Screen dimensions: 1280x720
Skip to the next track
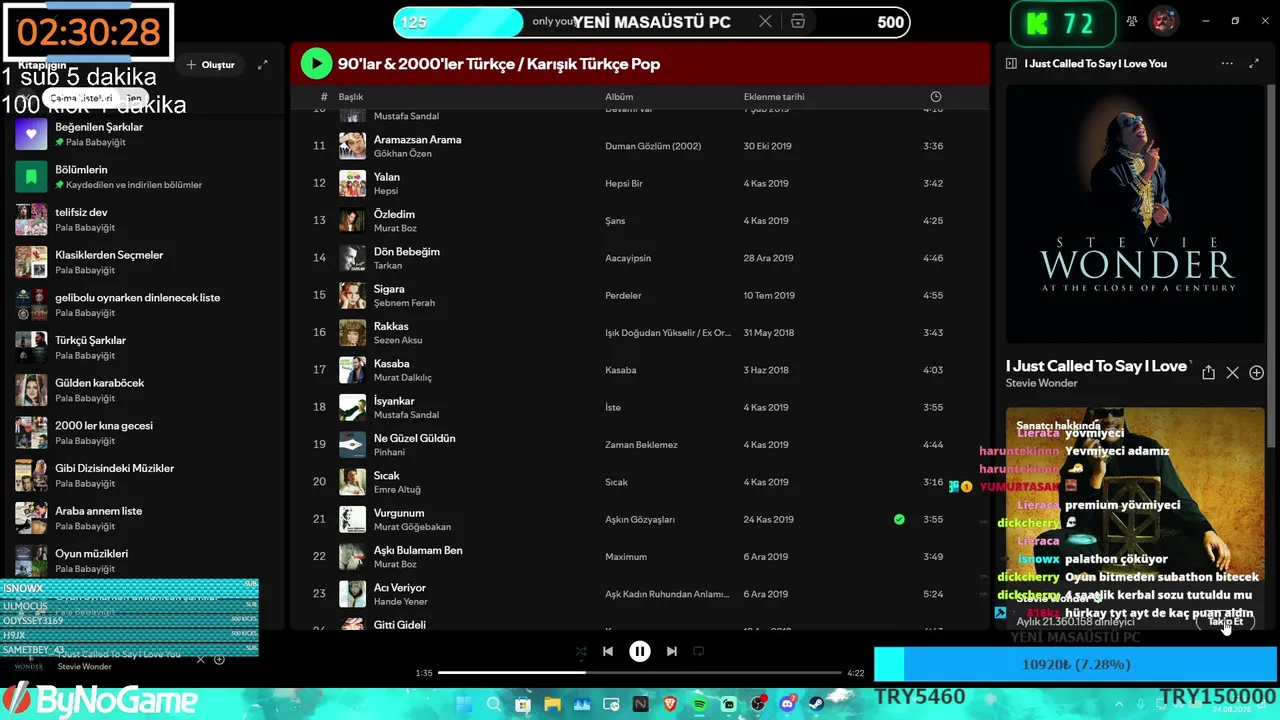pyautogui.click(x=672, y=652)
